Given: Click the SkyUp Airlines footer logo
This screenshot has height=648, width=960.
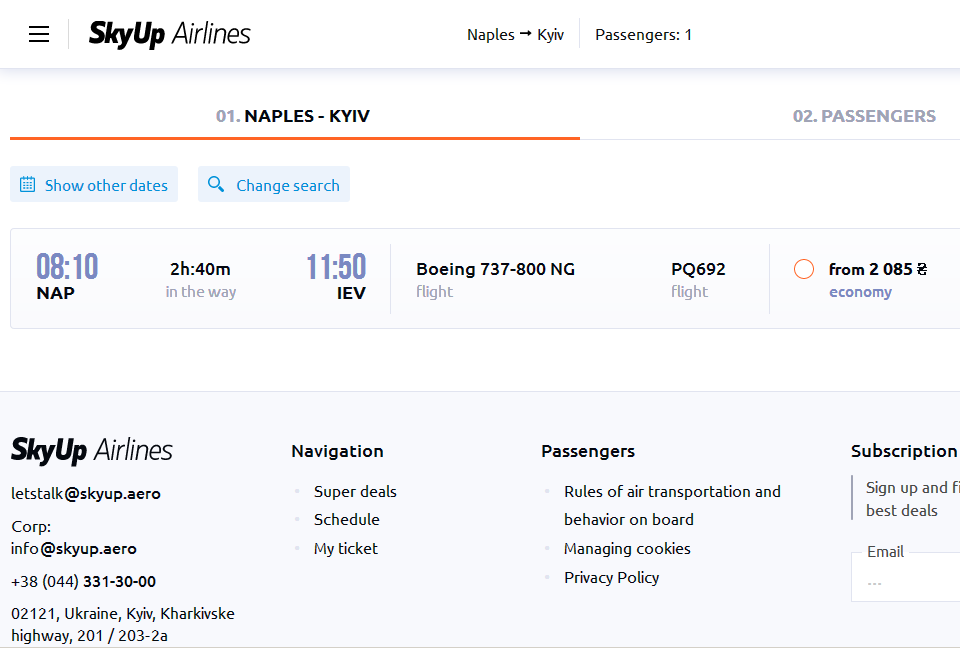Looking at the screenshot, I should pos(92,451).
